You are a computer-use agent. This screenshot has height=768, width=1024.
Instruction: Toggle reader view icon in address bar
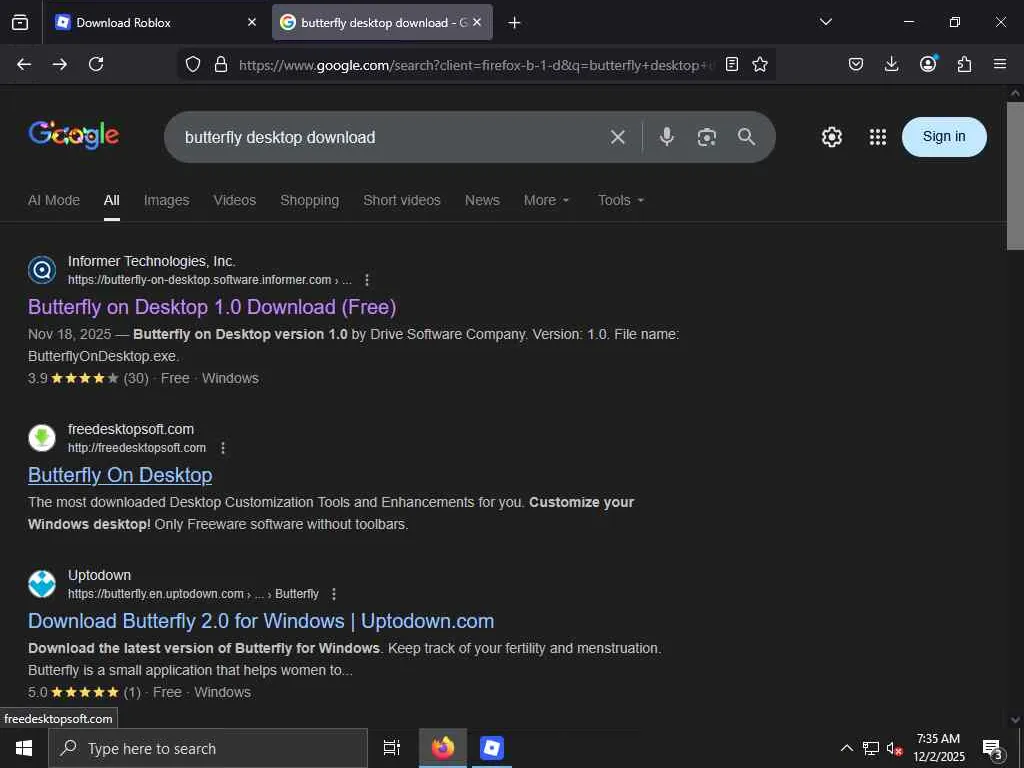point(732,64)
